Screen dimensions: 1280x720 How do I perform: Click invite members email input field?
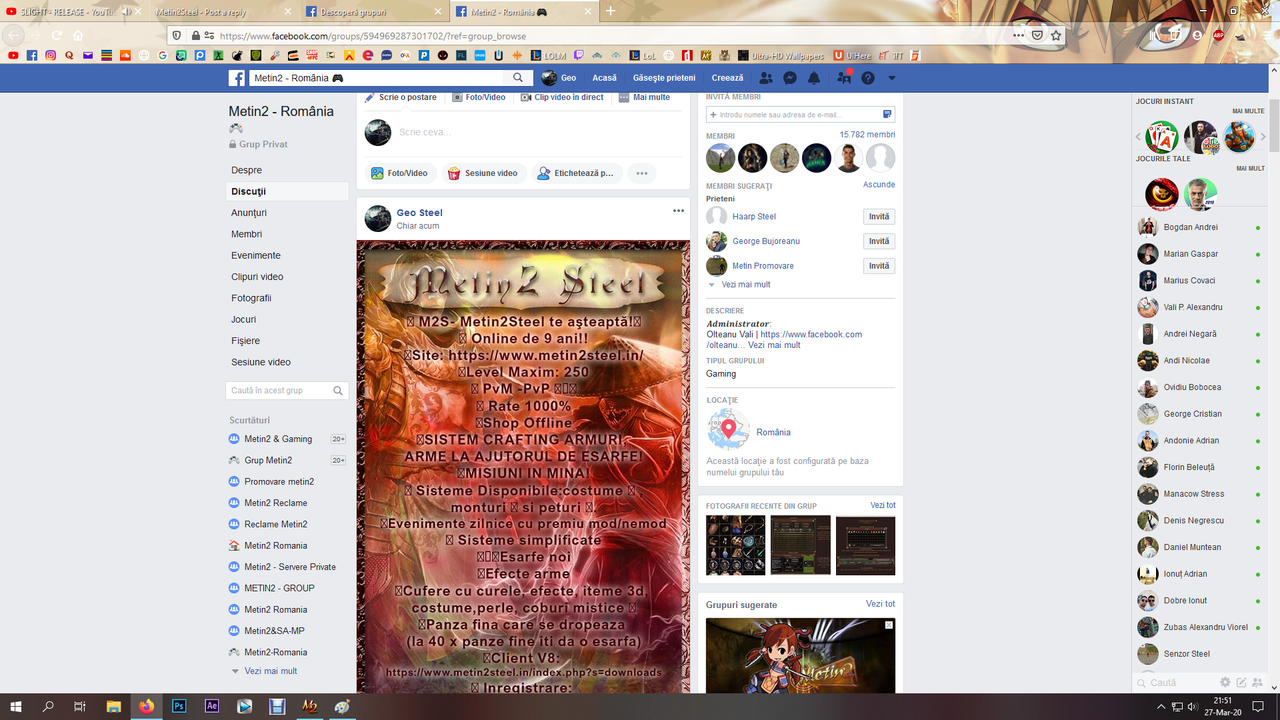pyautogui.click(x=800, y=115)
